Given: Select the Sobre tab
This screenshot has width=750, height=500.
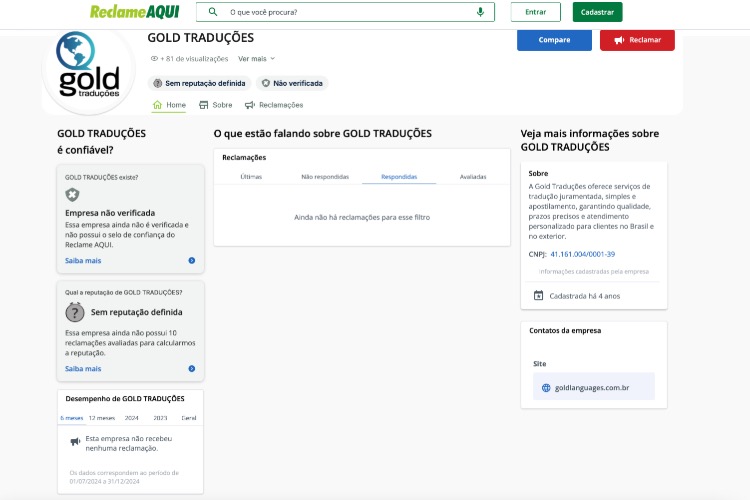Looking at the screenshot, I should coord(216,105).
